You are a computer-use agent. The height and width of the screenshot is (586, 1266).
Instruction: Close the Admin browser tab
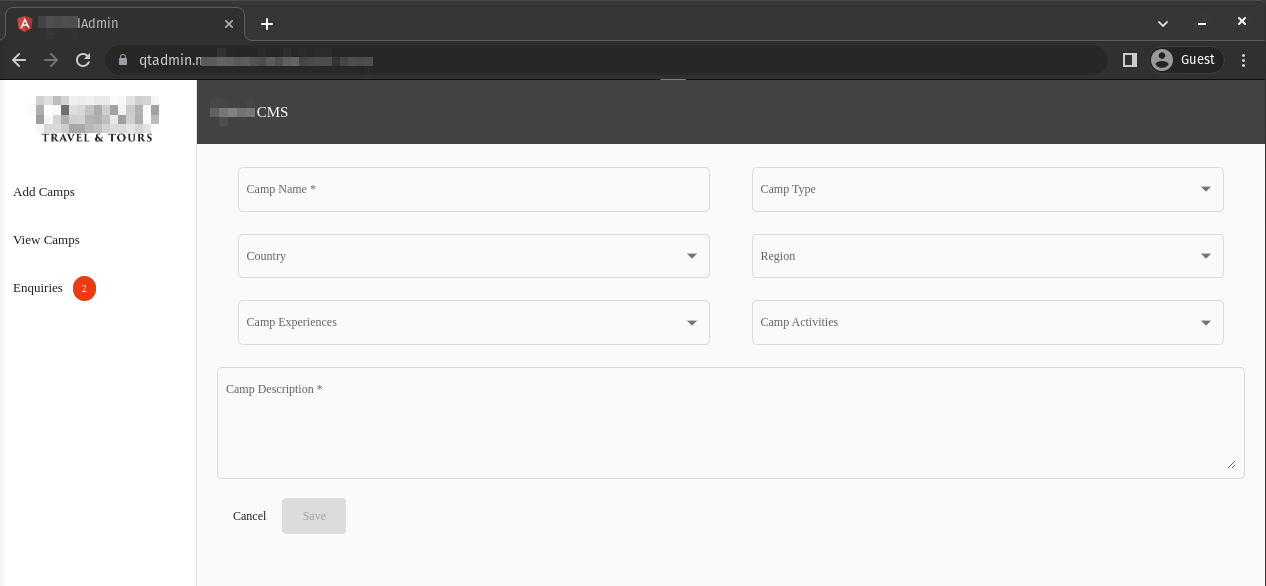click(x=229, y=24)
